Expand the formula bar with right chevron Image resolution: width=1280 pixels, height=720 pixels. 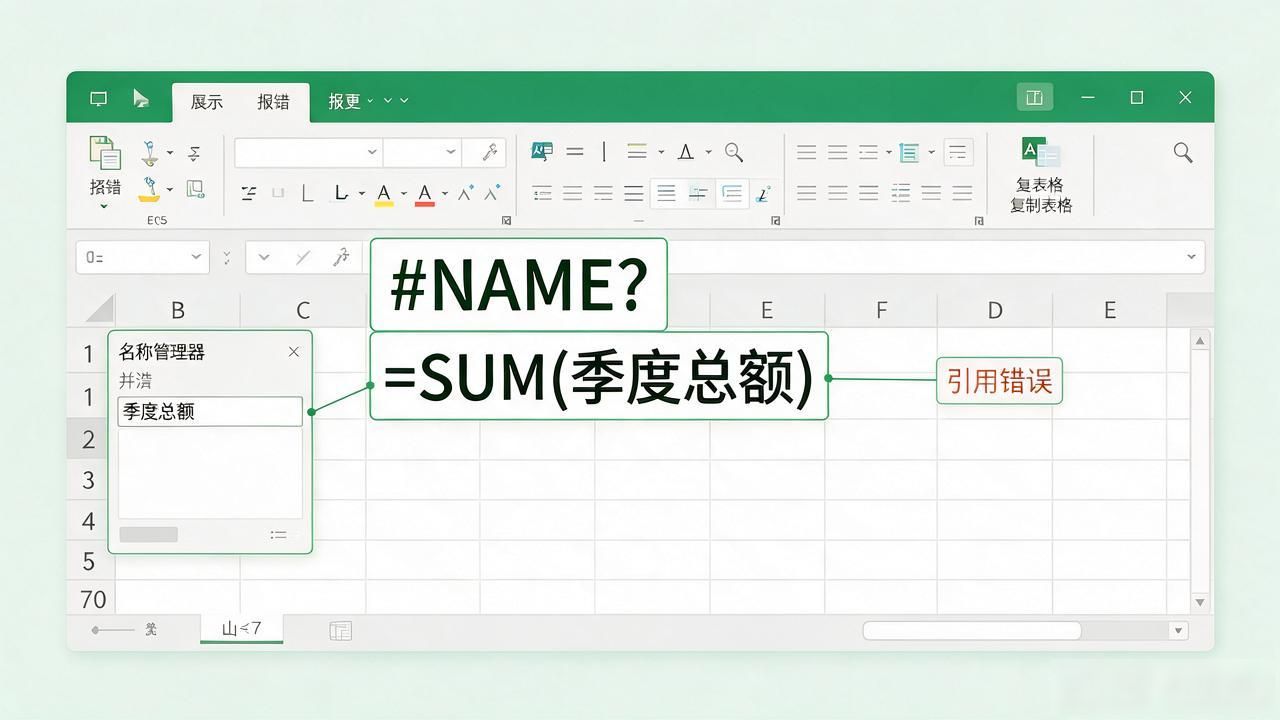1191,257
